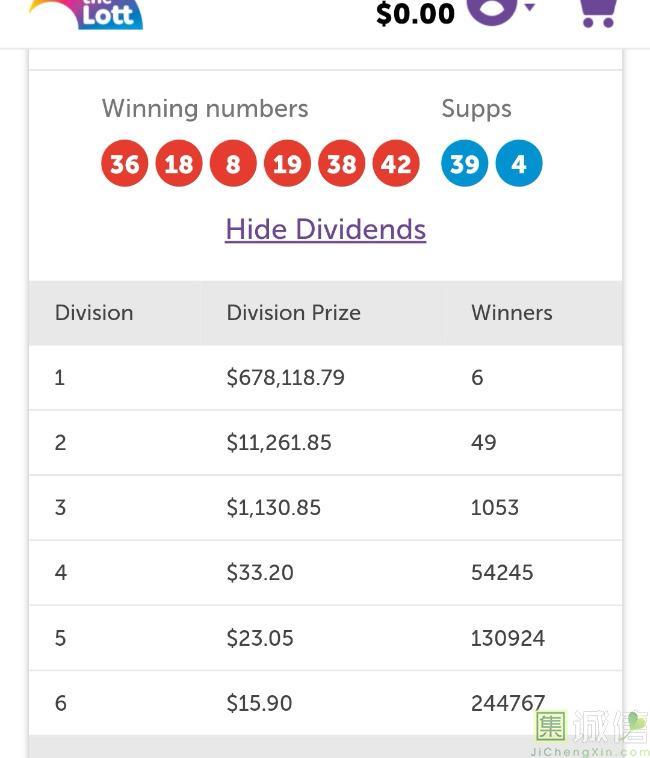
Task: Select red winning number ball 38
Action: click(x=342, y=164)
